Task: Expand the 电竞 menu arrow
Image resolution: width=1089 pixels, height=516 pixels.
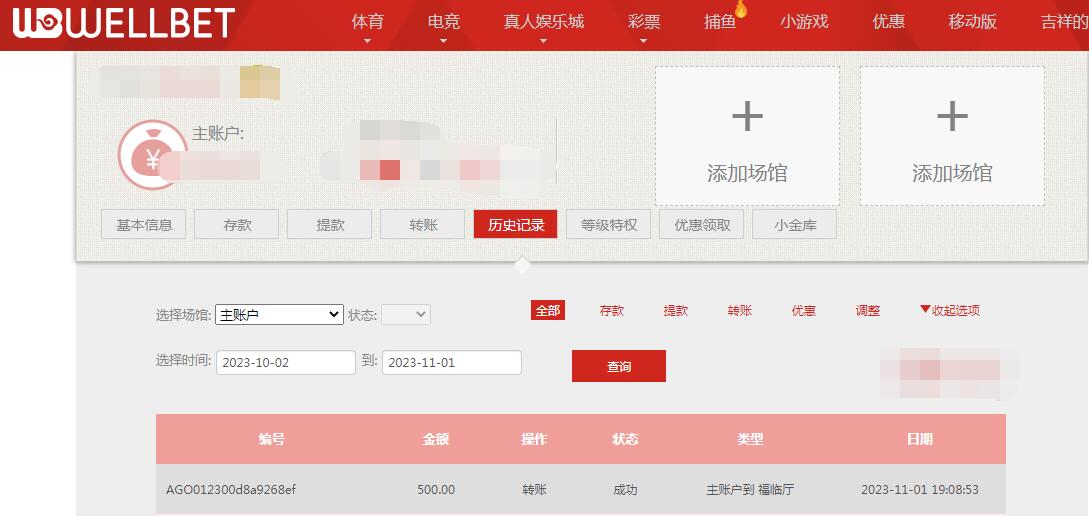Action: 444,41
